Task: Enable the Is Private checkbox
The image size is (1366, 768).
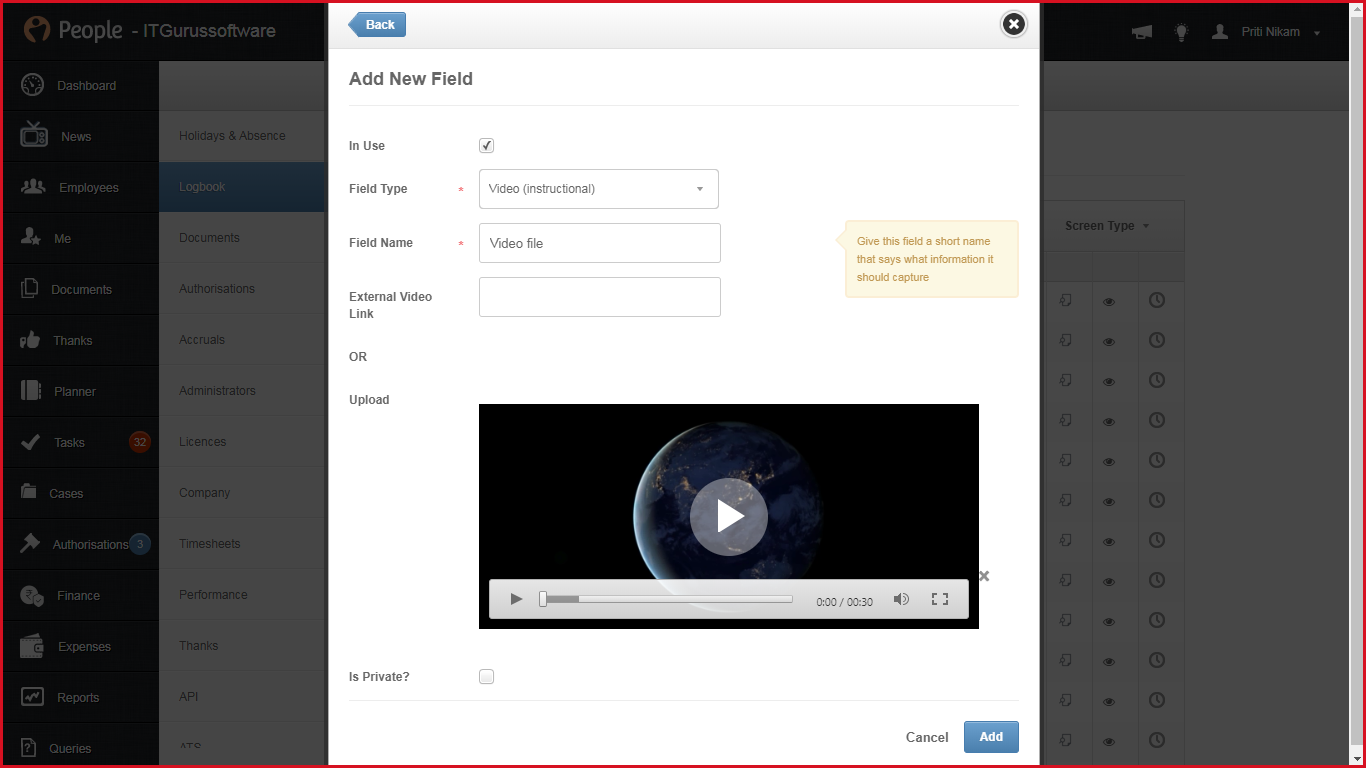Action: [x=487, y=677]
